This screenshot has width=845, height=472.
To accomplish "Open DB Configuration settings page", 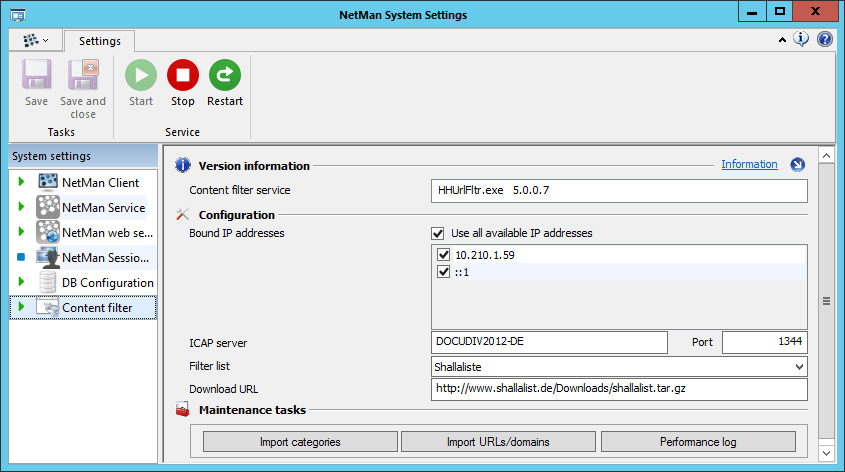I will [107, 283].
